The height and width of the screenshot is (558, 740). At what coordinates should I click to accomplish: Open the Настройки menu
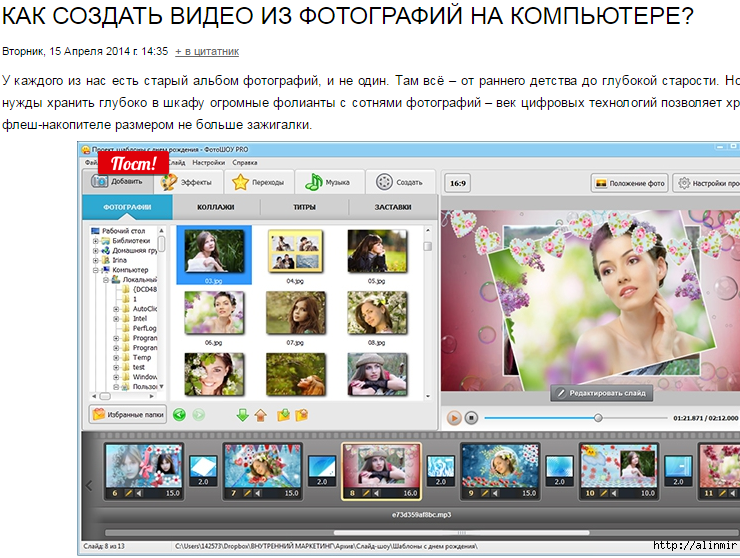pos(209,162)
